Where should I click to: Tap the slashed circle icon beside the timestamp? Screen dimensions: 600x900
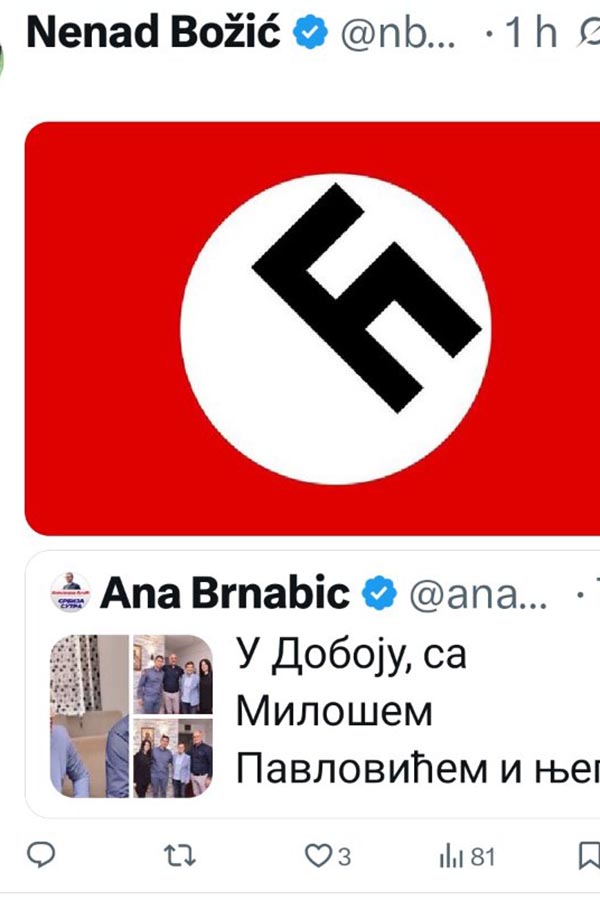(x=589, y=33)
